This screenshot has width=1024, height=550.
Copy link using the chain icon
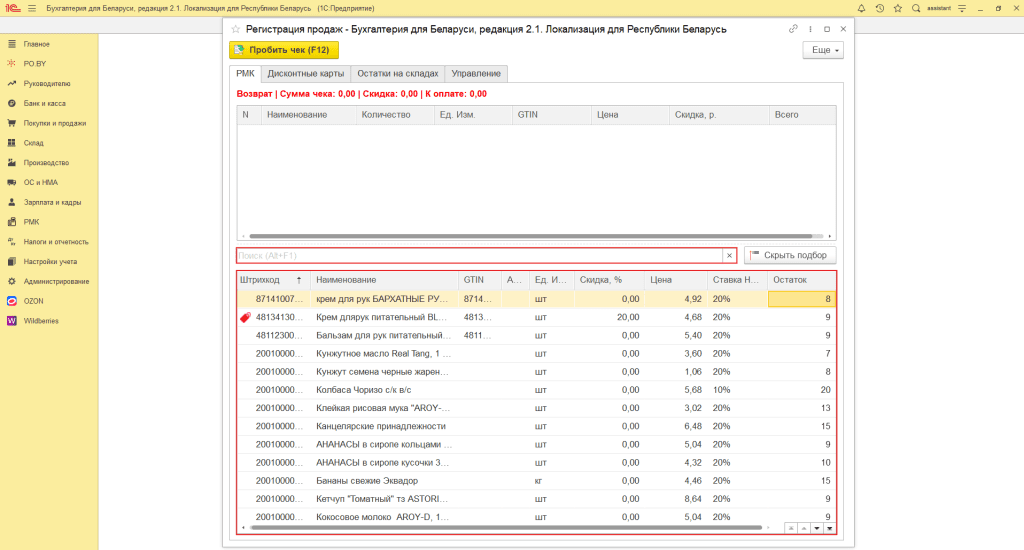pos(793,29)
